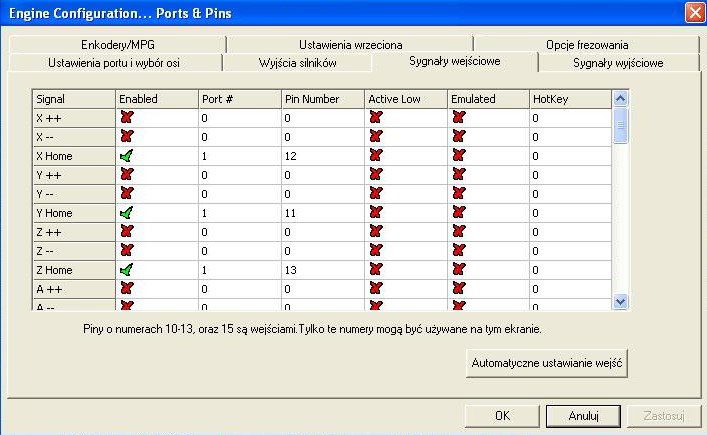Close the Engine Configuration dialog
This screenshot has height=435, width=707.
pyautogui.click(x=695, y=13)
